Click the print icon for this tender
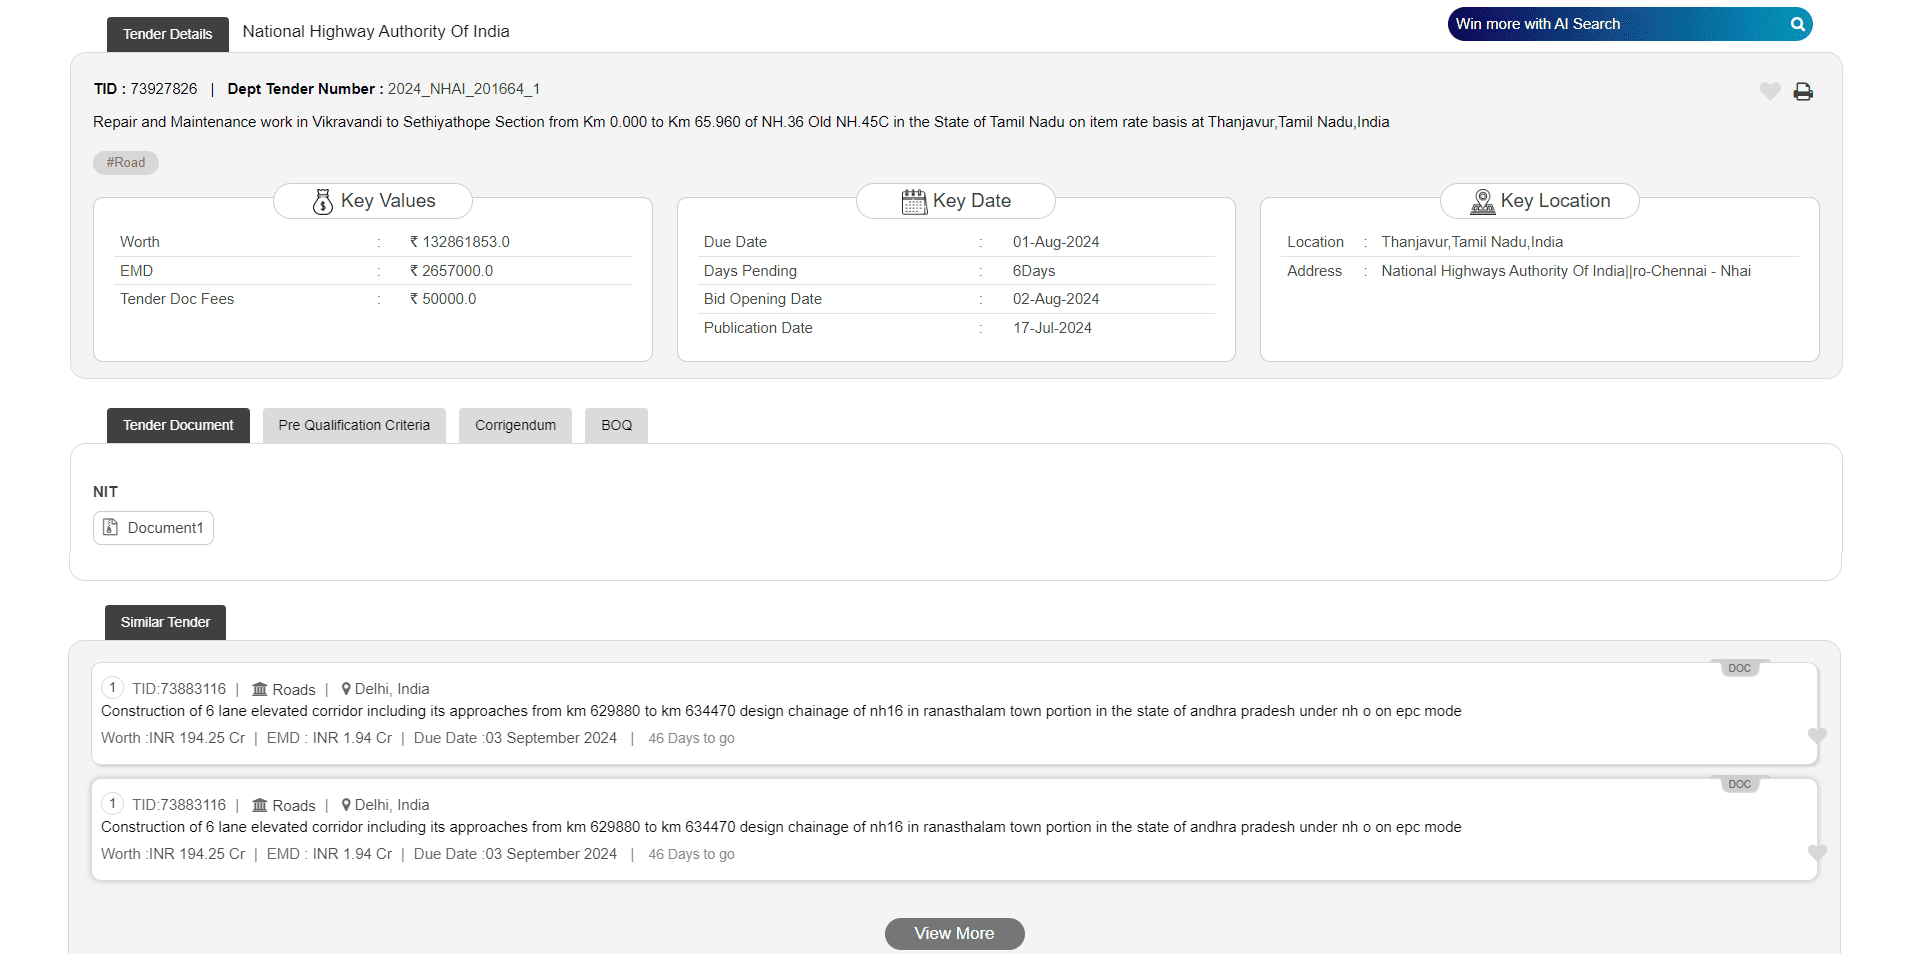Viewport: 1920px width, 954px height. (1803, 92)
